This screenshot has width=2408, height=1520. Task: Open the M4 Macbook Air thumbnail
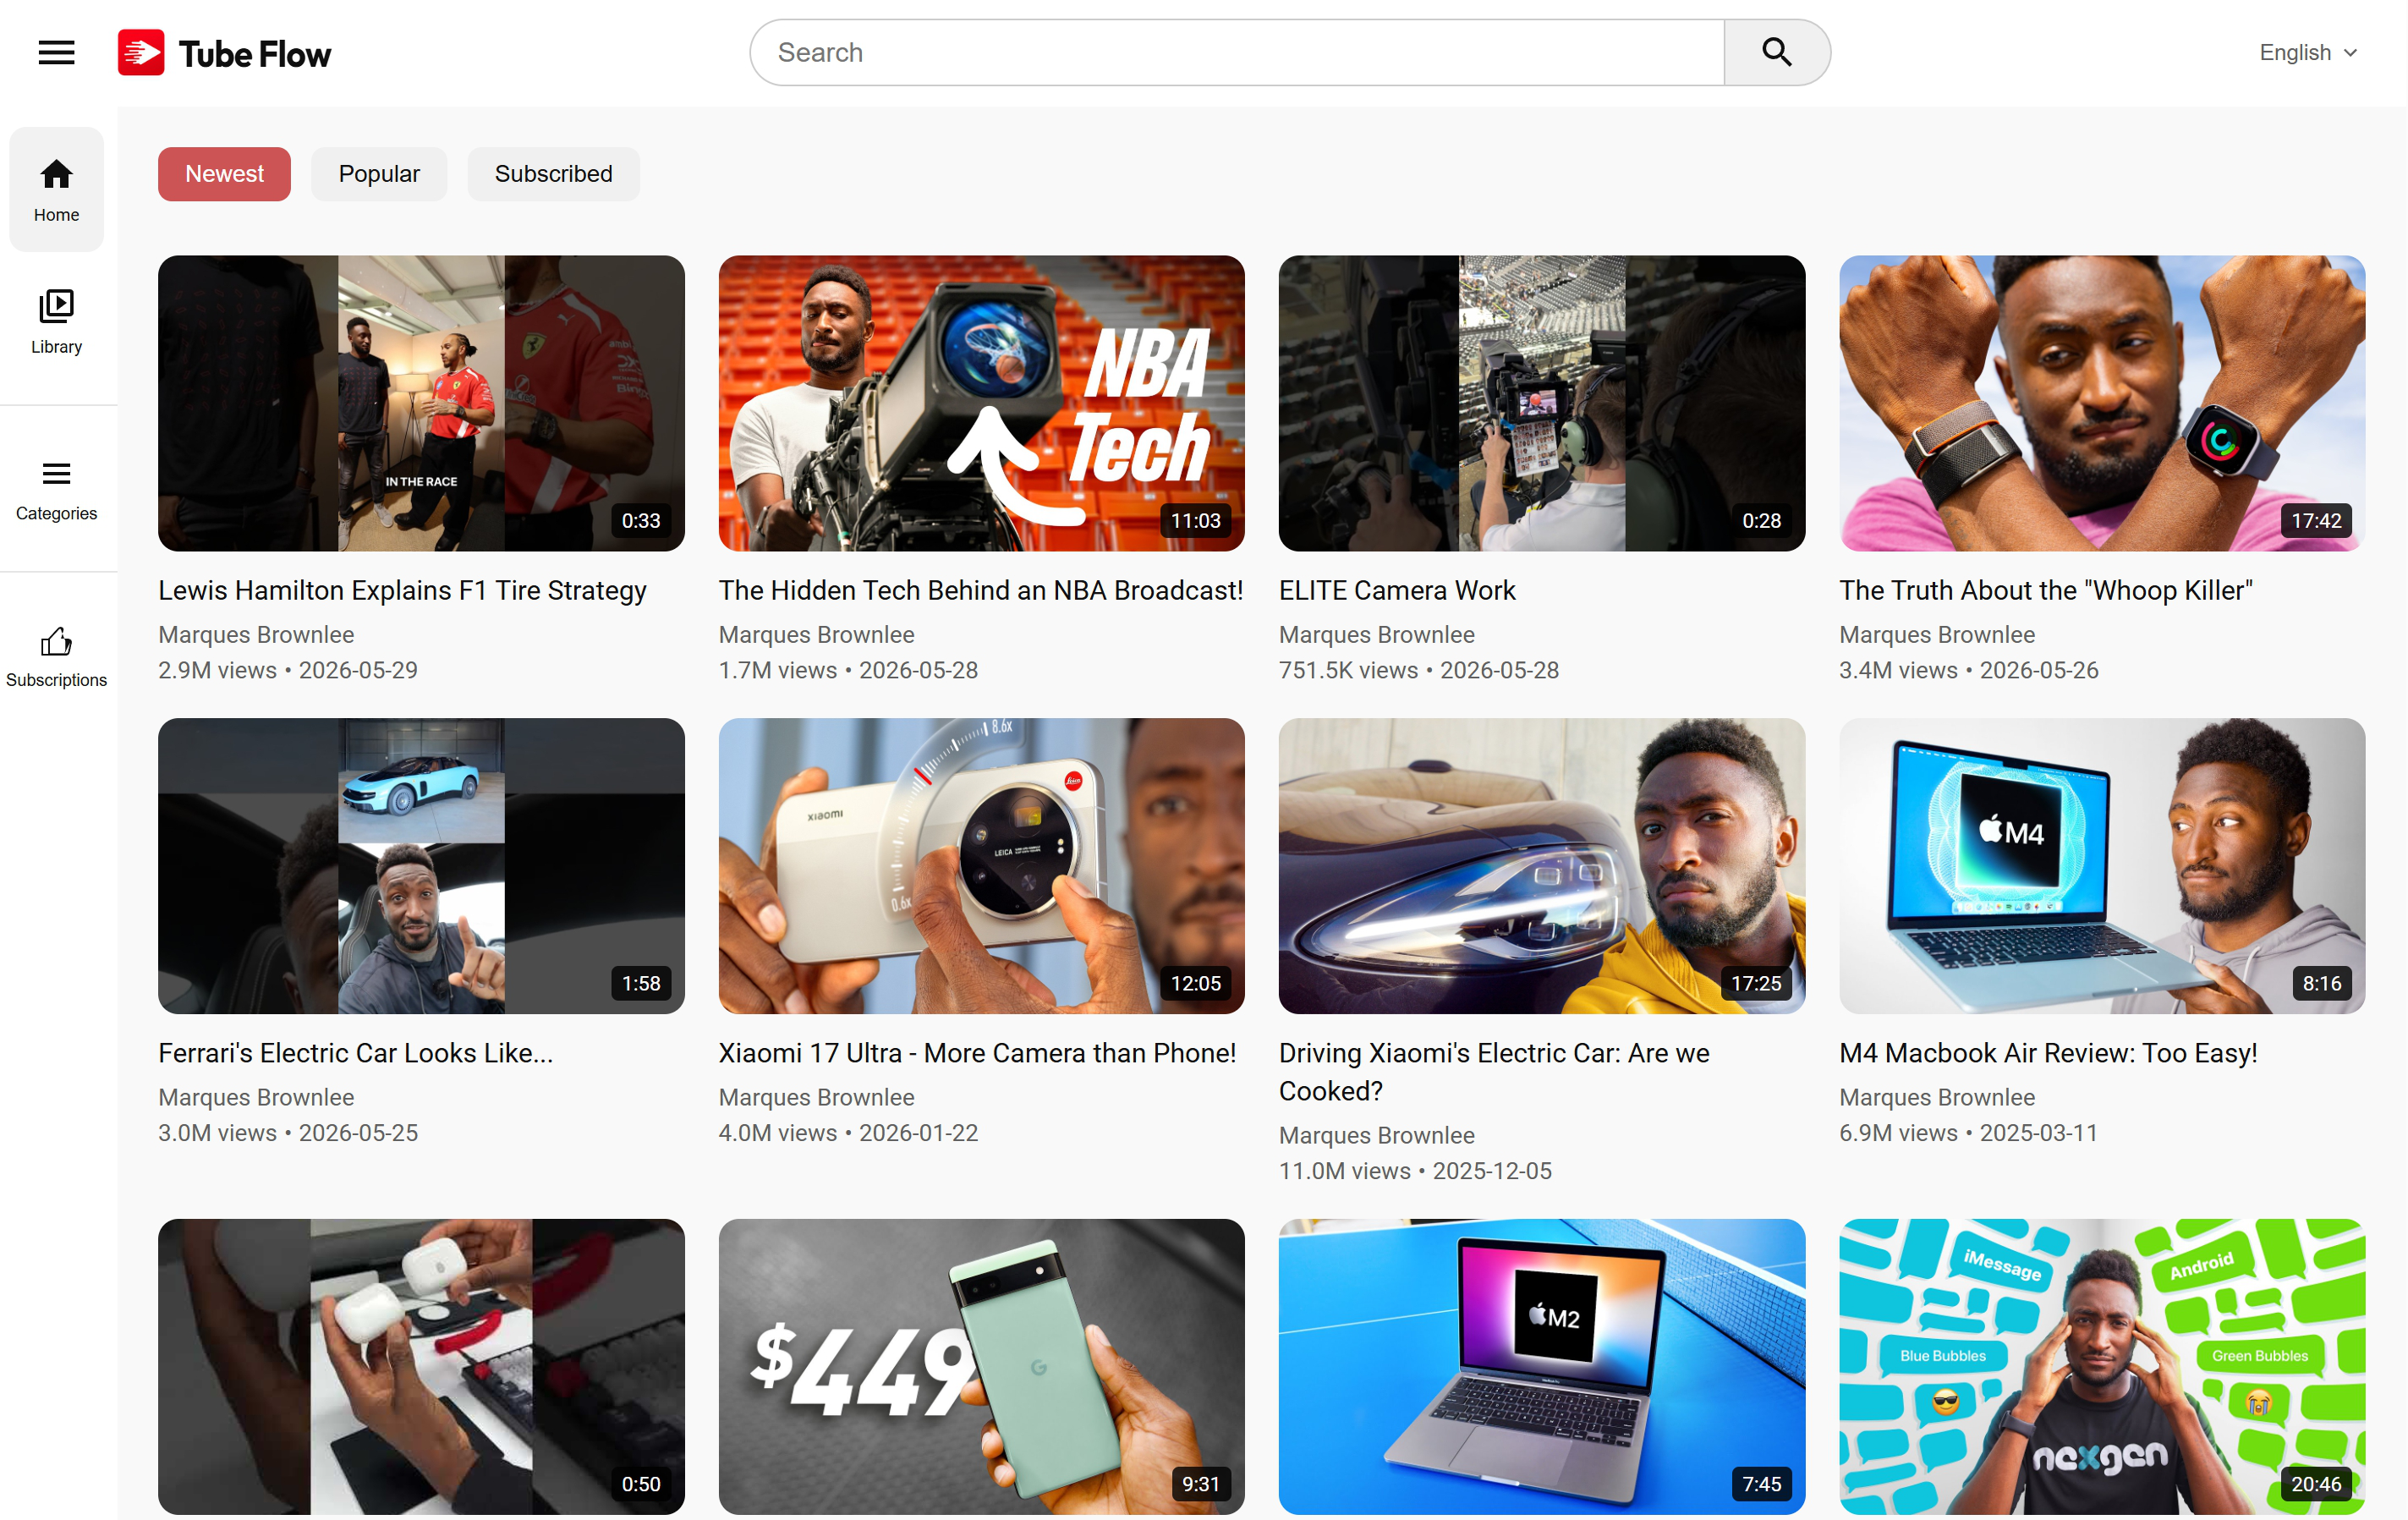2102,866
